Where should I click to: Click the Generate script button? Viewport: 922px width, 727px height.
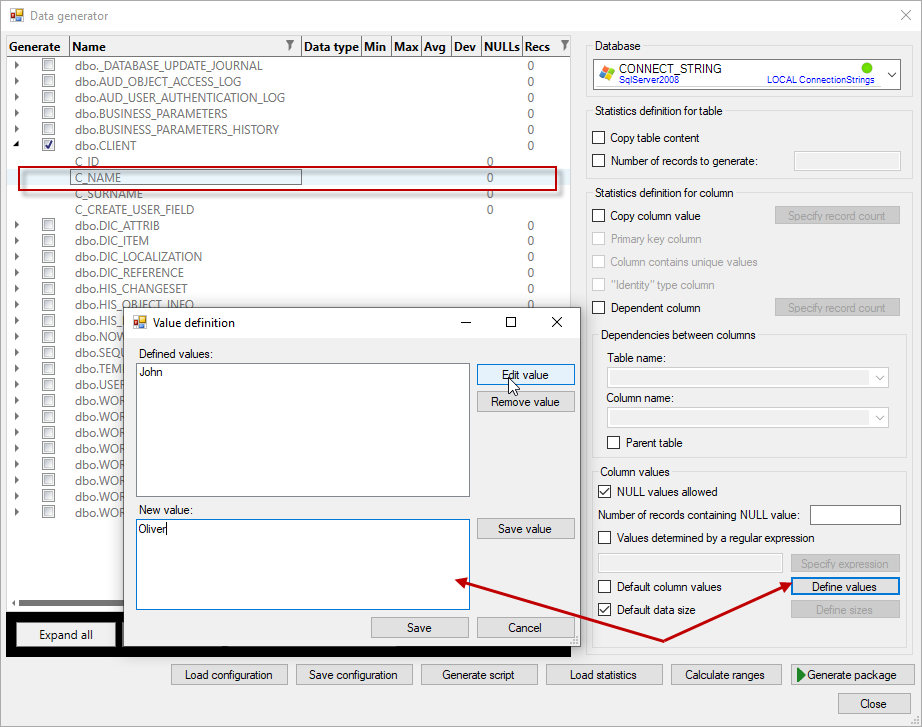click(x=479, y=675)
